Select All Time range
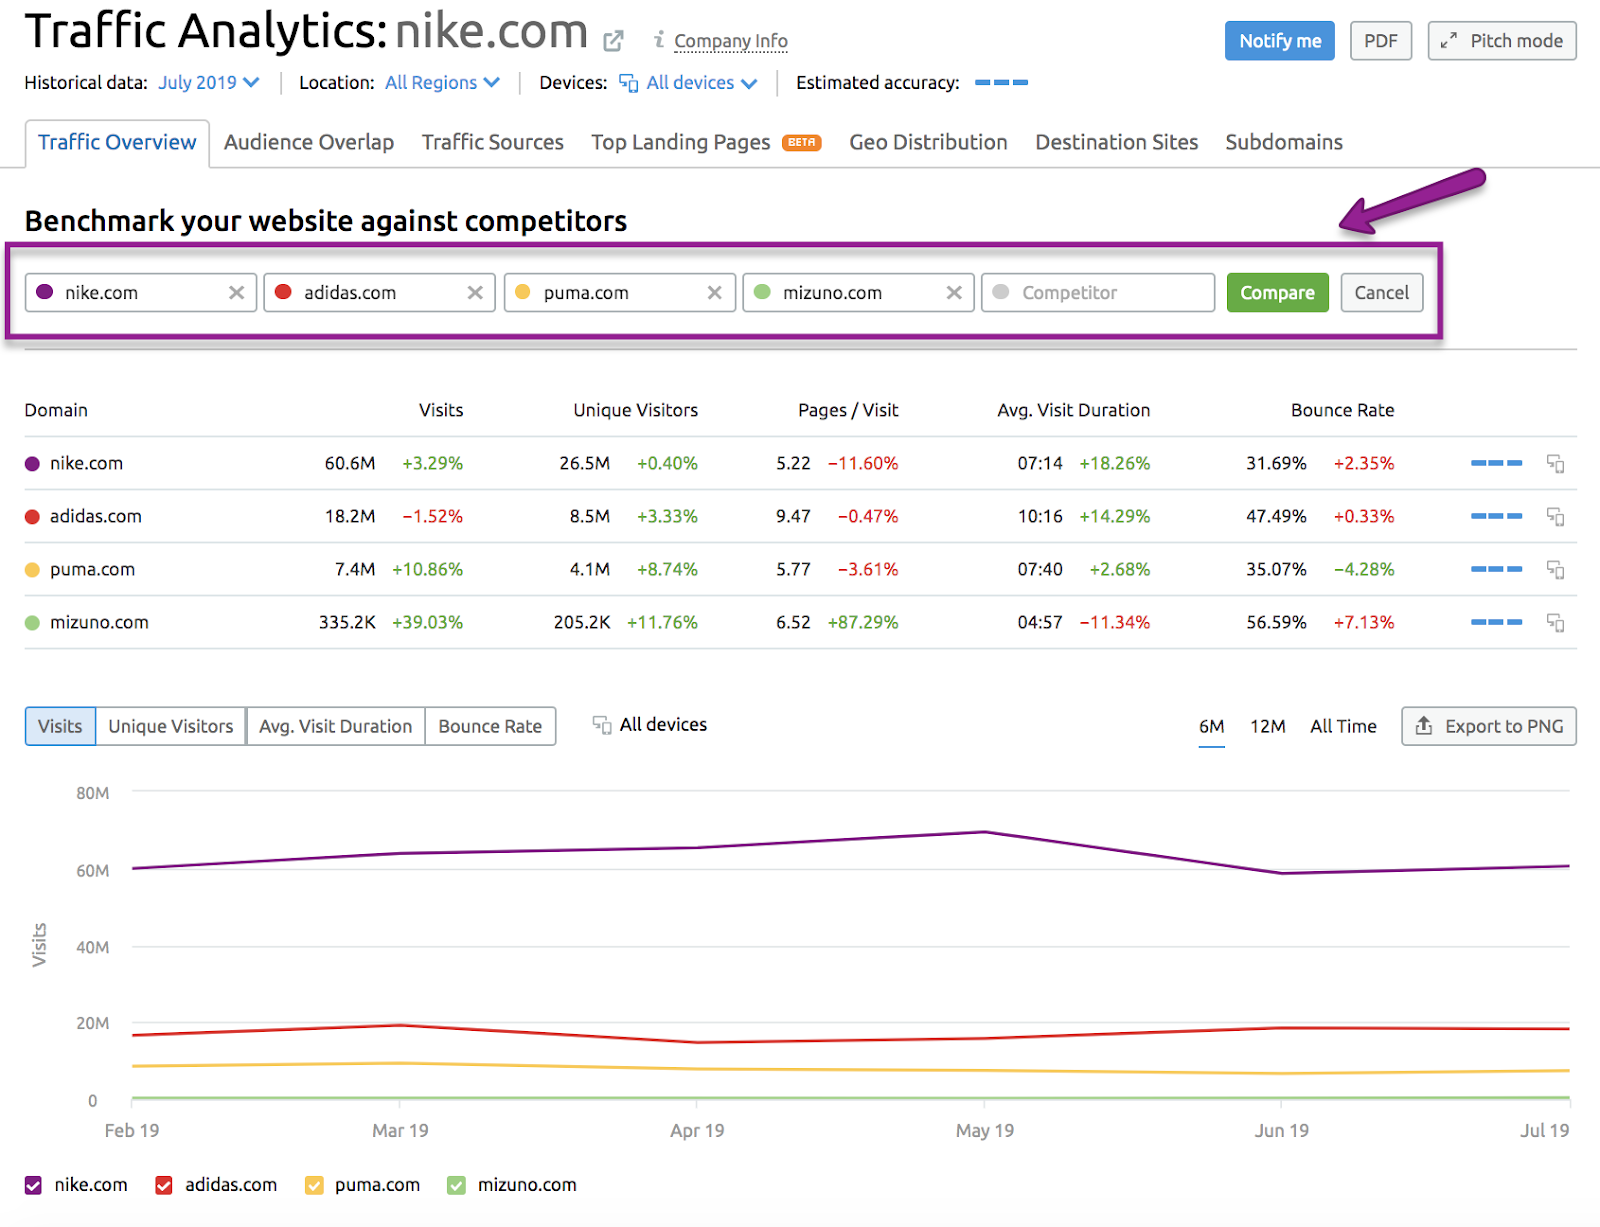This screenshot has height=1227, width=1600. pyautogui.click(x=1343, y=727)
